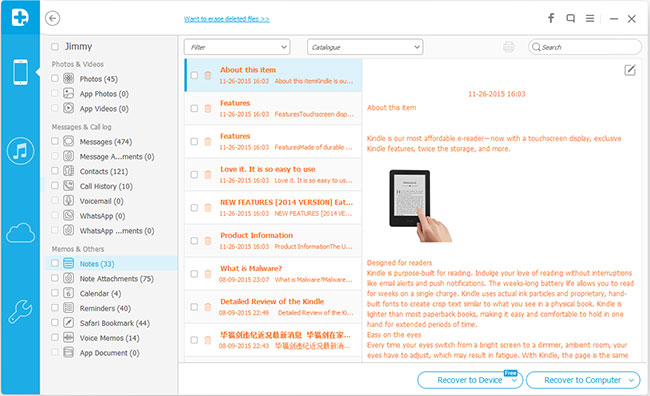
Task: Click the app logo plus icon
Action: pyautogui.click(x=20, y=17)
